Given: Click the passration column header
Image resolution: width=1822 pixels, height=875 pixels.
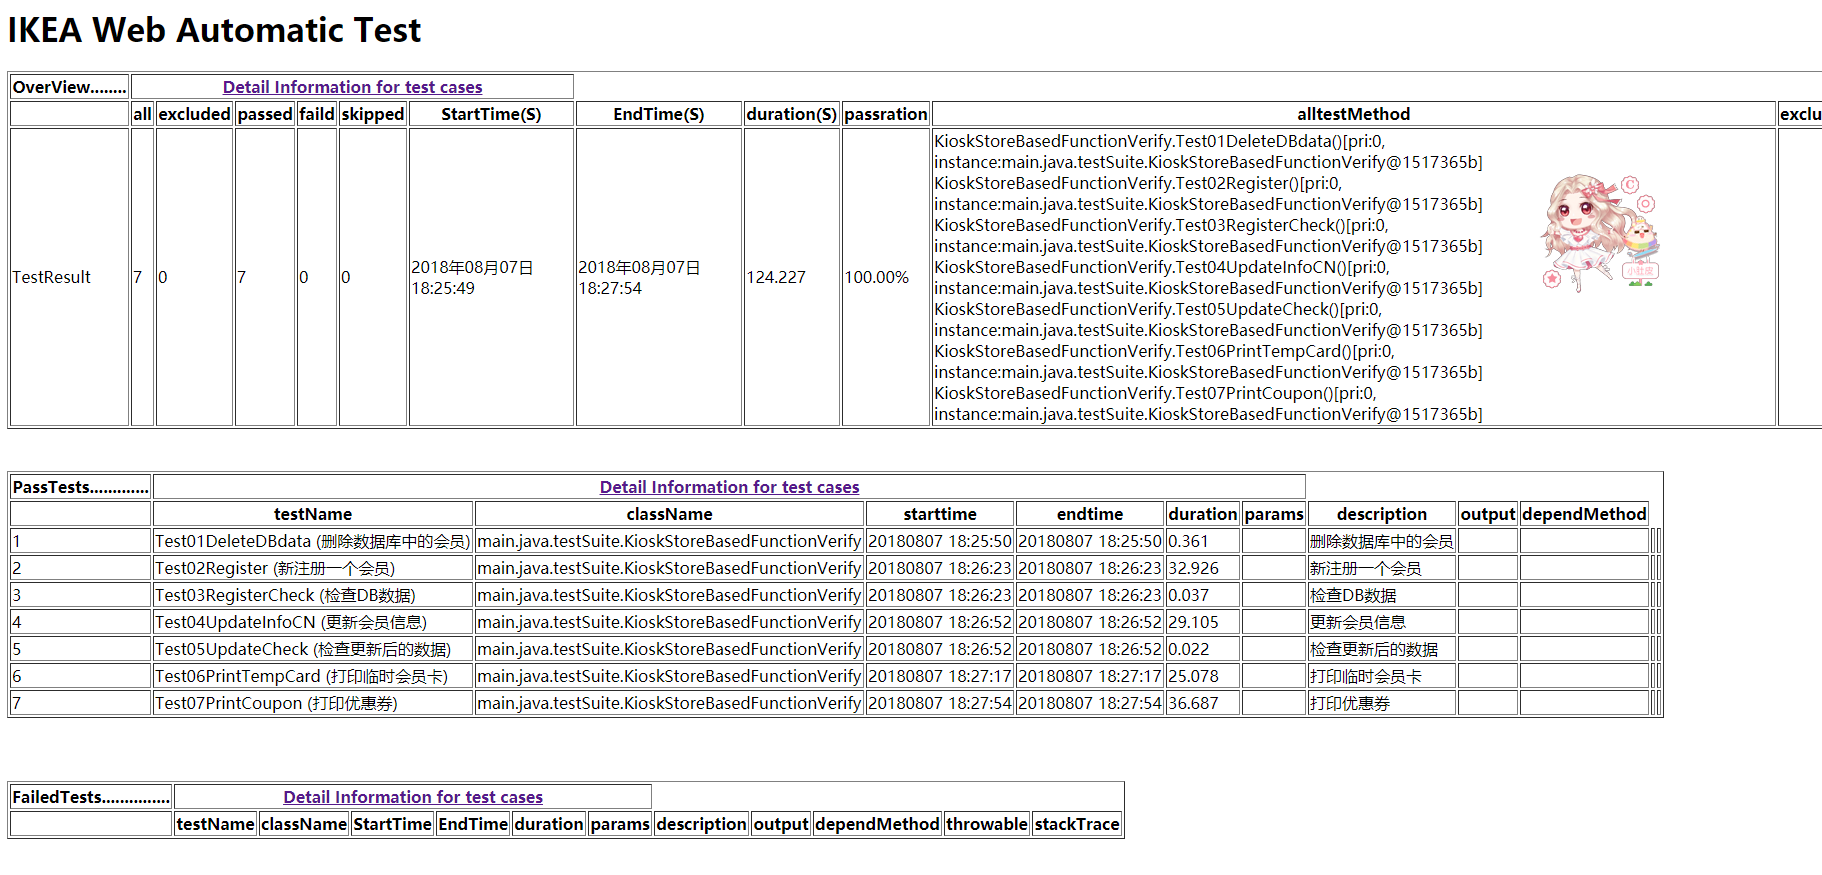Looking at the screenshot, I should click(x=886, y=114).
